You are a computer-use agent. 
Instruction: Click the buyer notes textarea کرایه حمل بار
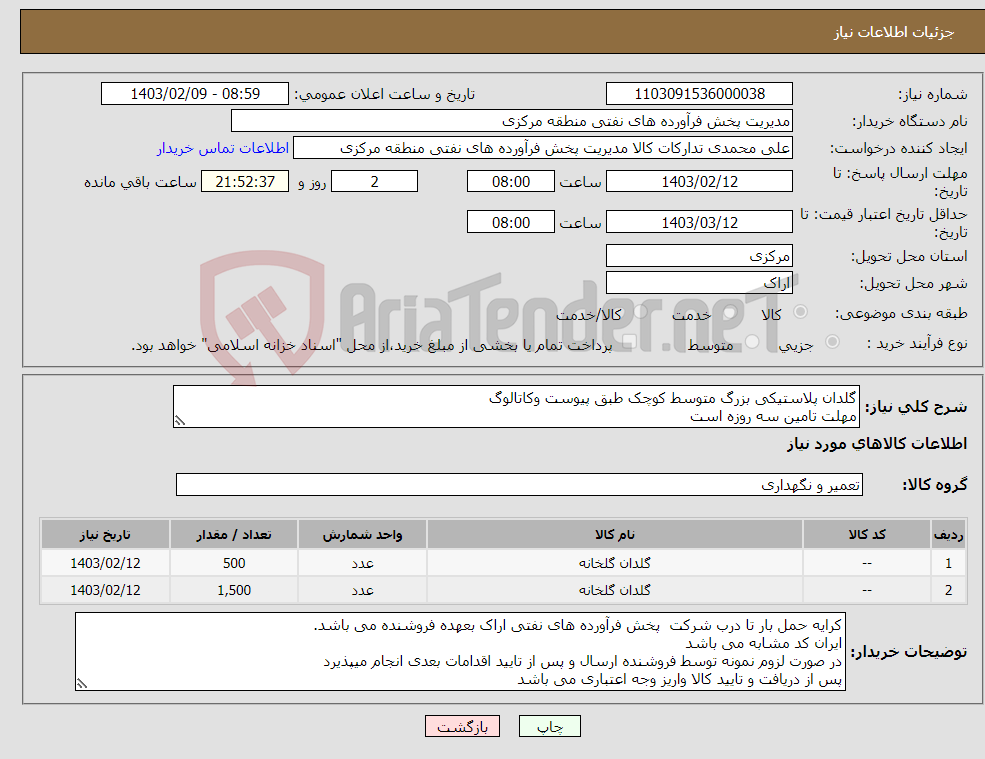(x=460, y=652)
